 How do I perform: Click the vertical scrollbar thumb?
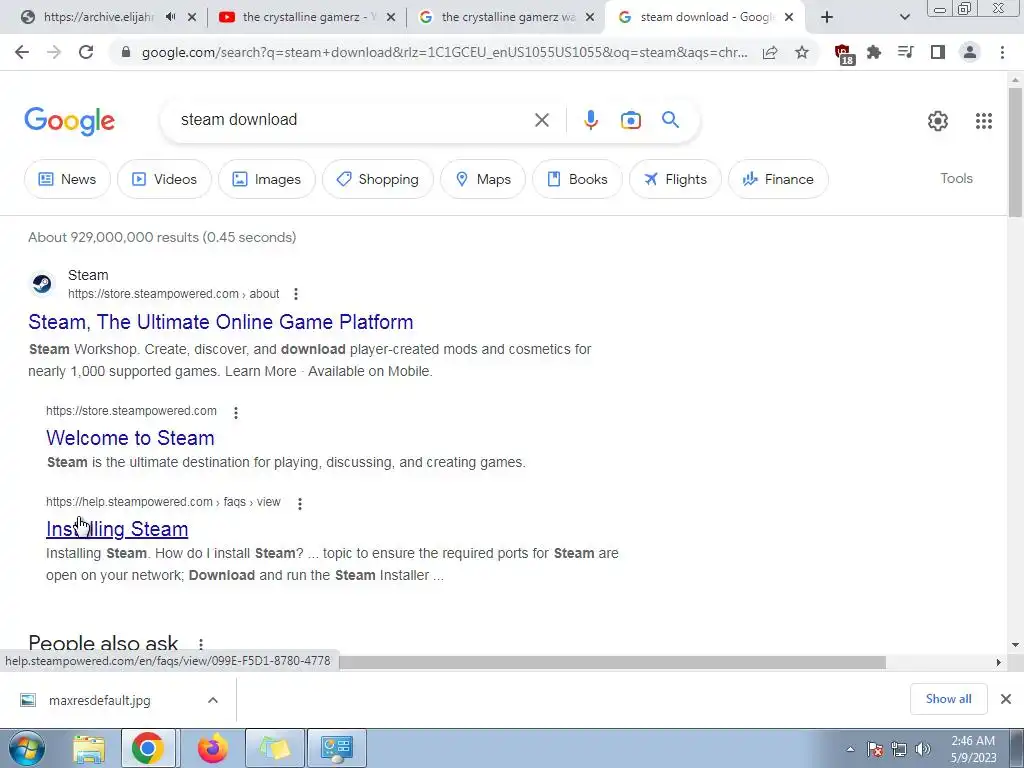coord(1015,152)
